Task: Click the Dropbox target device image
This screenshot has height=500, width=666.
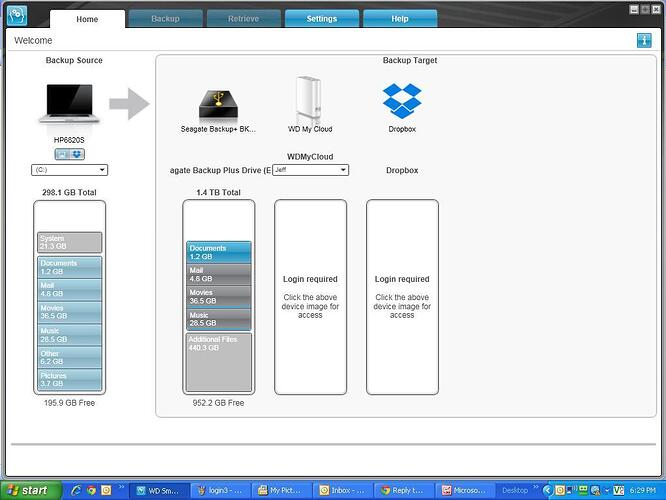Action: click(x=402, y=101)
